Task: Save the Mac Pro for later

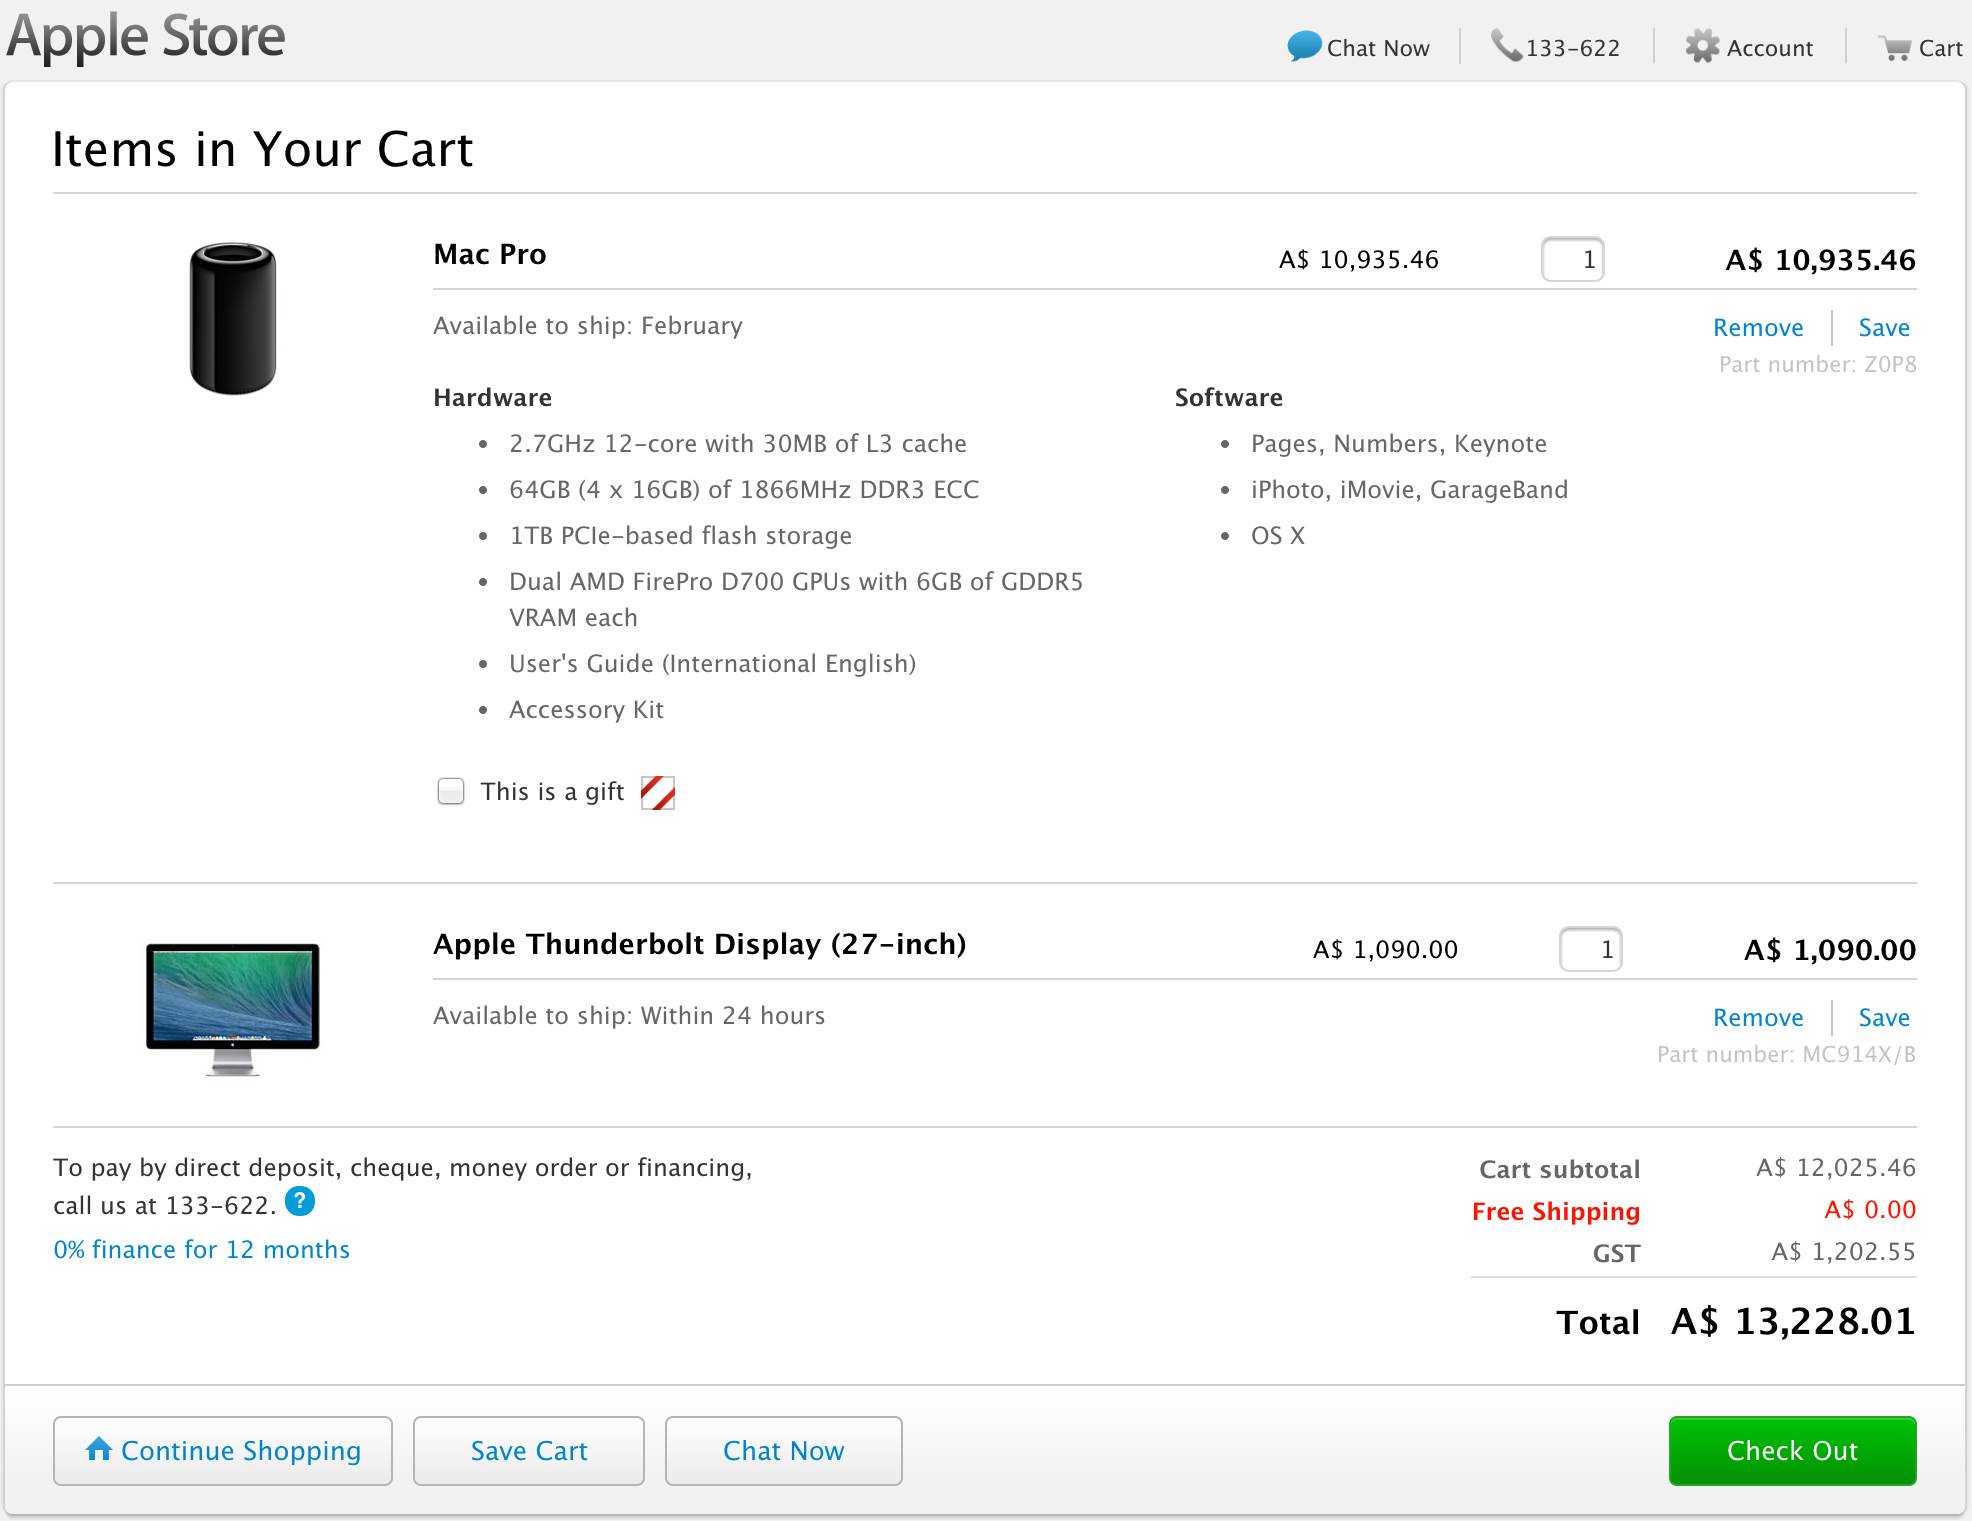Action: tap(1884, 328)
